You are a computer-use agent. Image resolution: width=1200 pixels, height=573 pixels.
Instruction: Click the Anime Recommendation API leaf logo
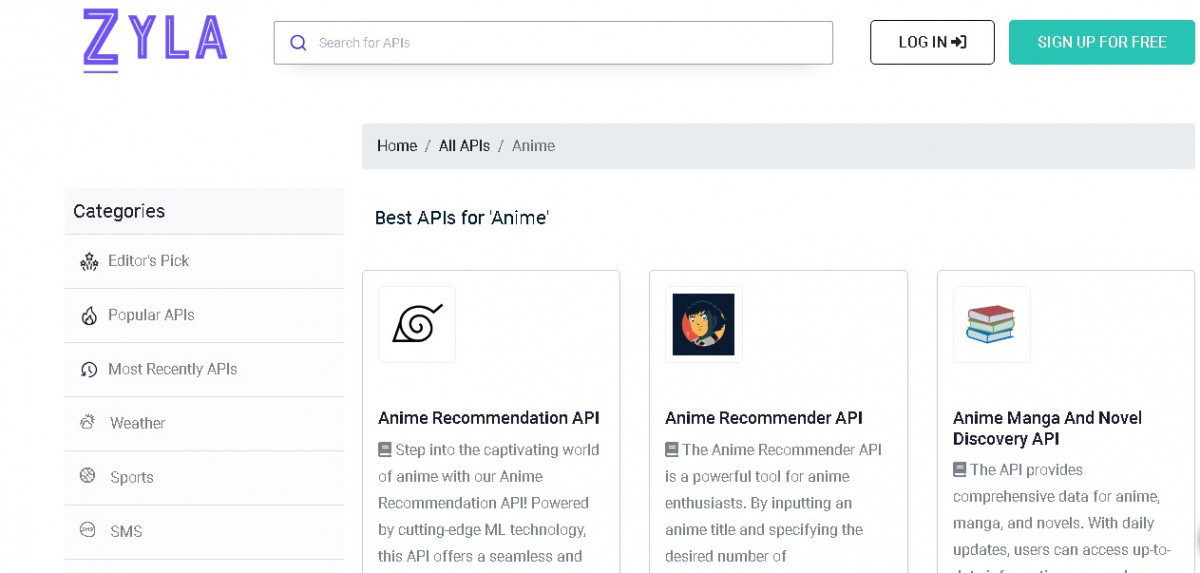tap(417, 324)
